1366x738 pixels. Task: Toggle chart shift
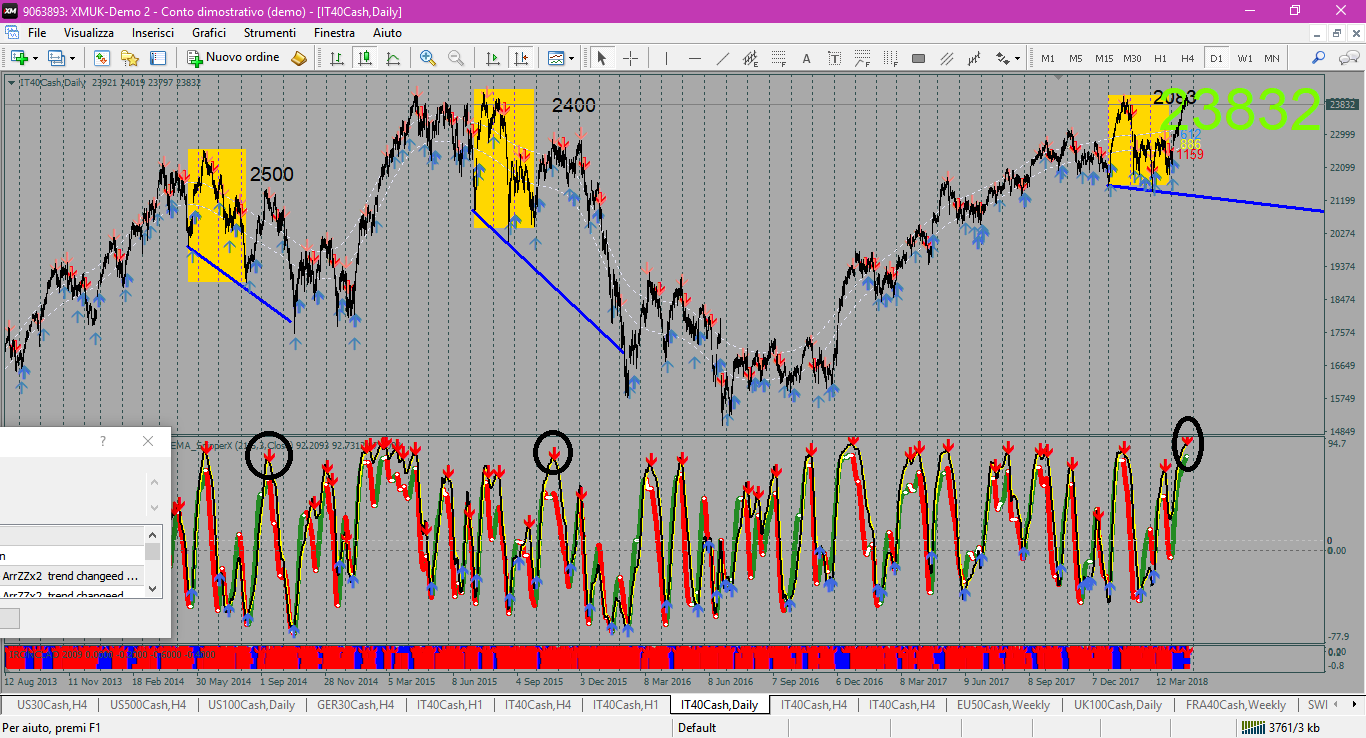pos(520,58)
